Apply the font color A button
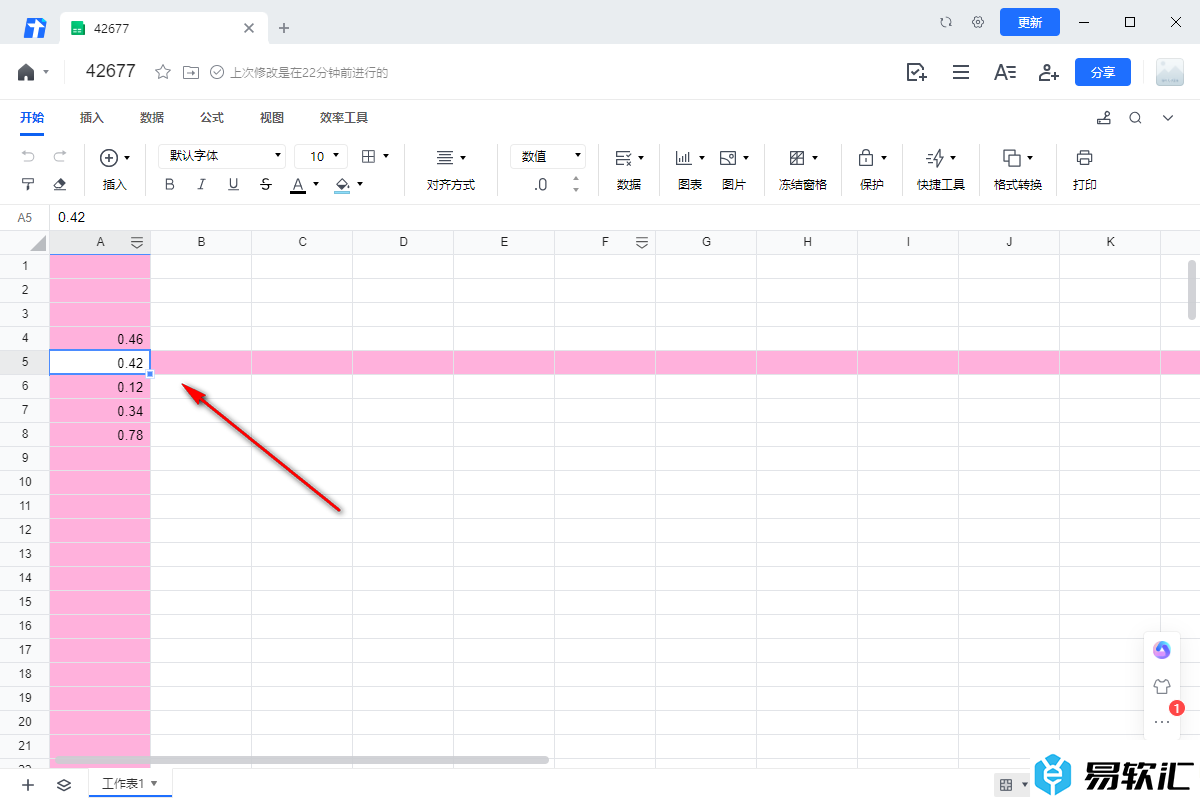This screenshot has width=1200, height=800. tap(297, 185)
